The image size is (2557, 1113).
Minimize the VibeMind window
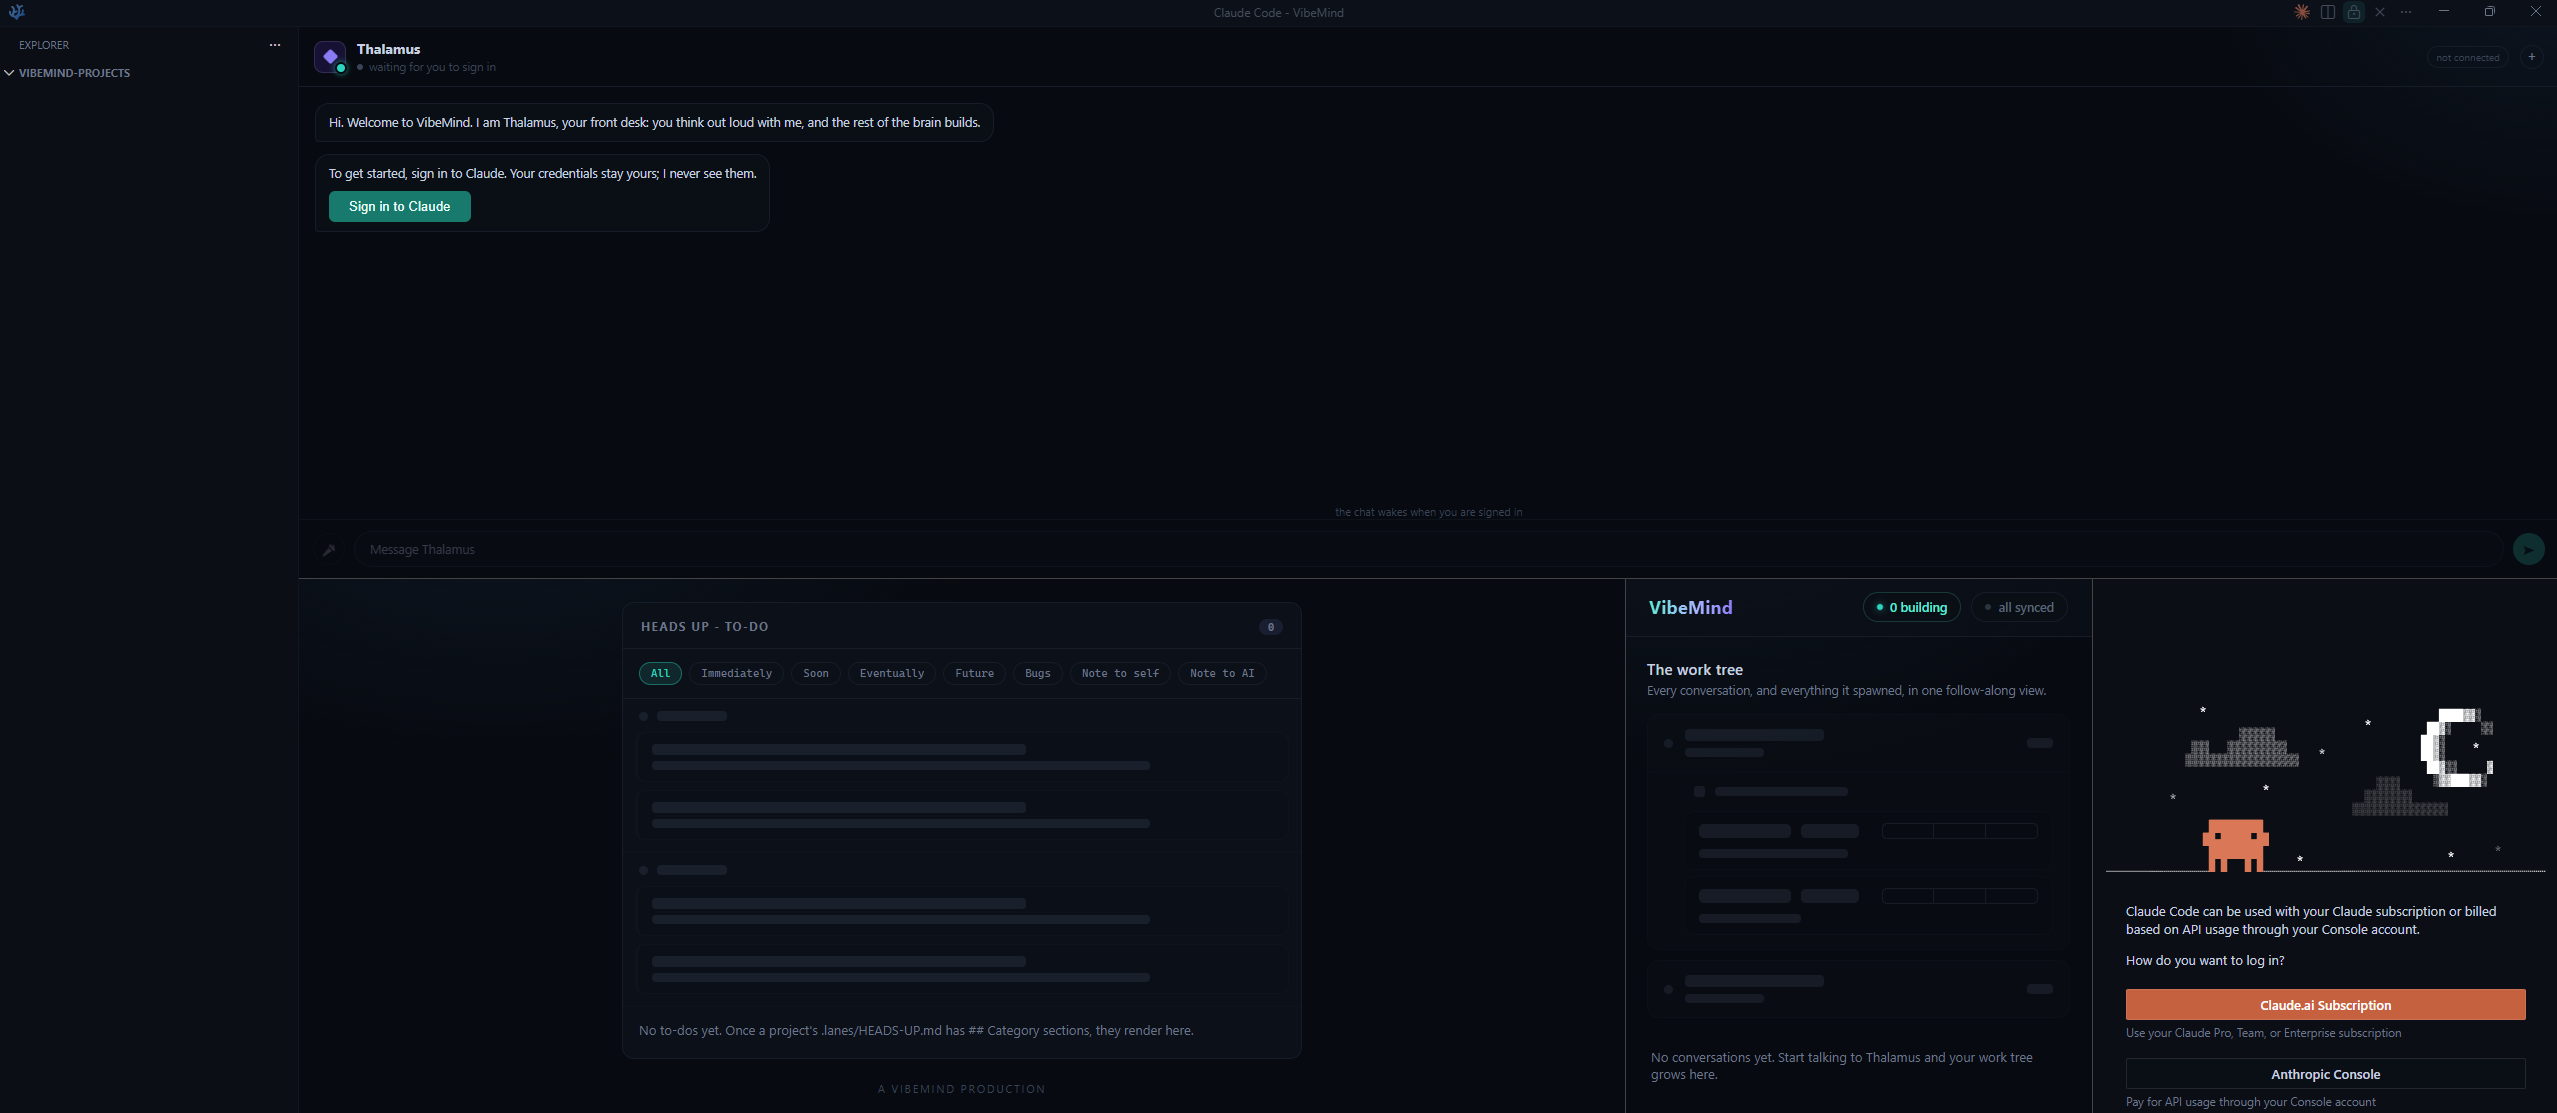[x=2444, y=12]
